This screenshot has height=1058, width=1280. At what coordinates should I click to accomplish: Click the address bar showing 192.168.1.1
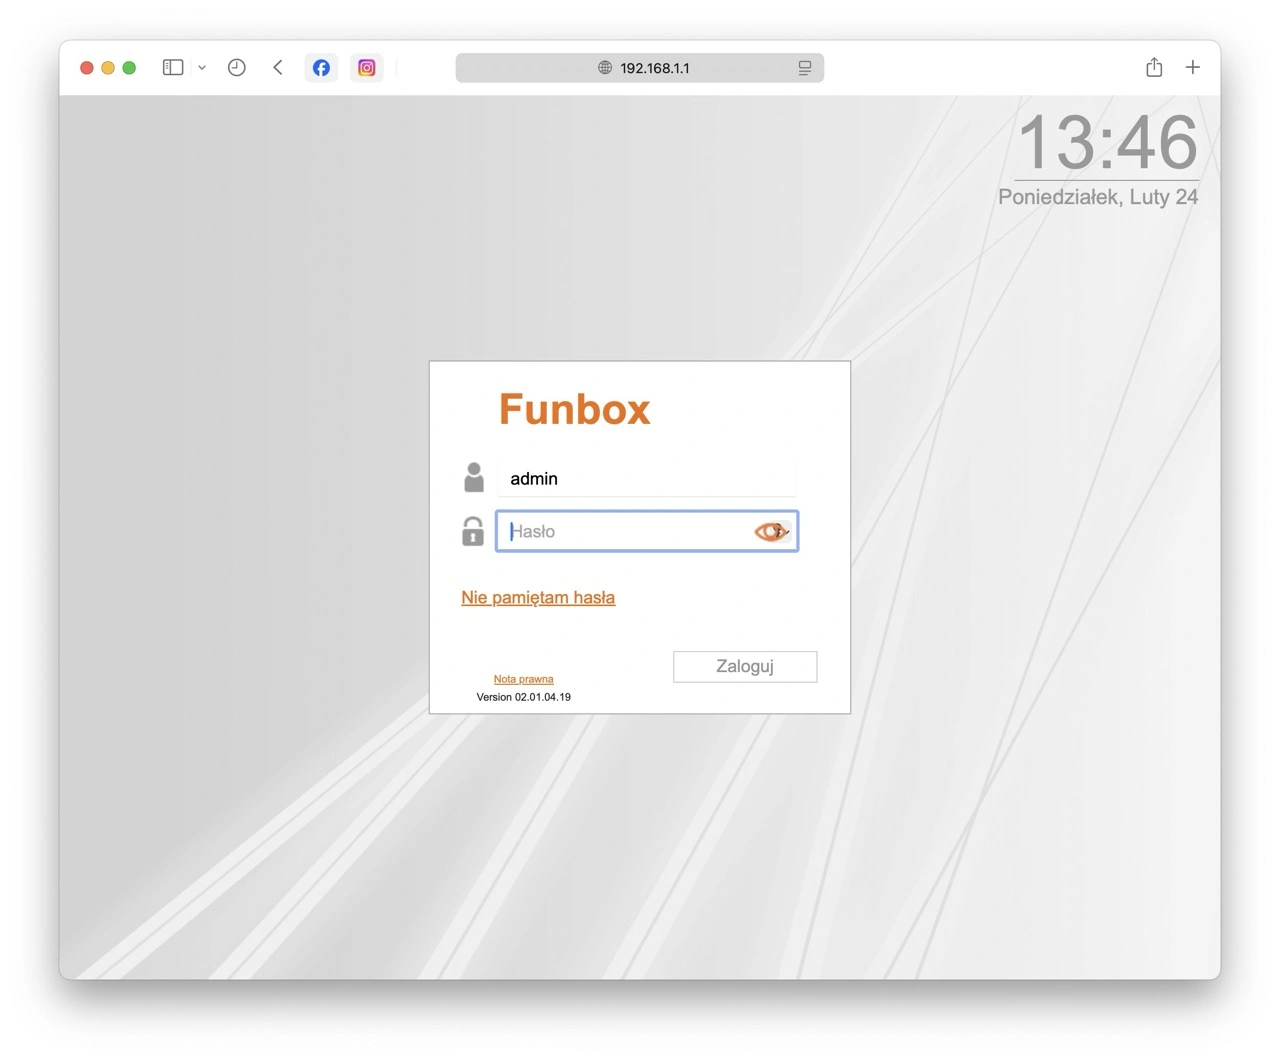[640, 68]
